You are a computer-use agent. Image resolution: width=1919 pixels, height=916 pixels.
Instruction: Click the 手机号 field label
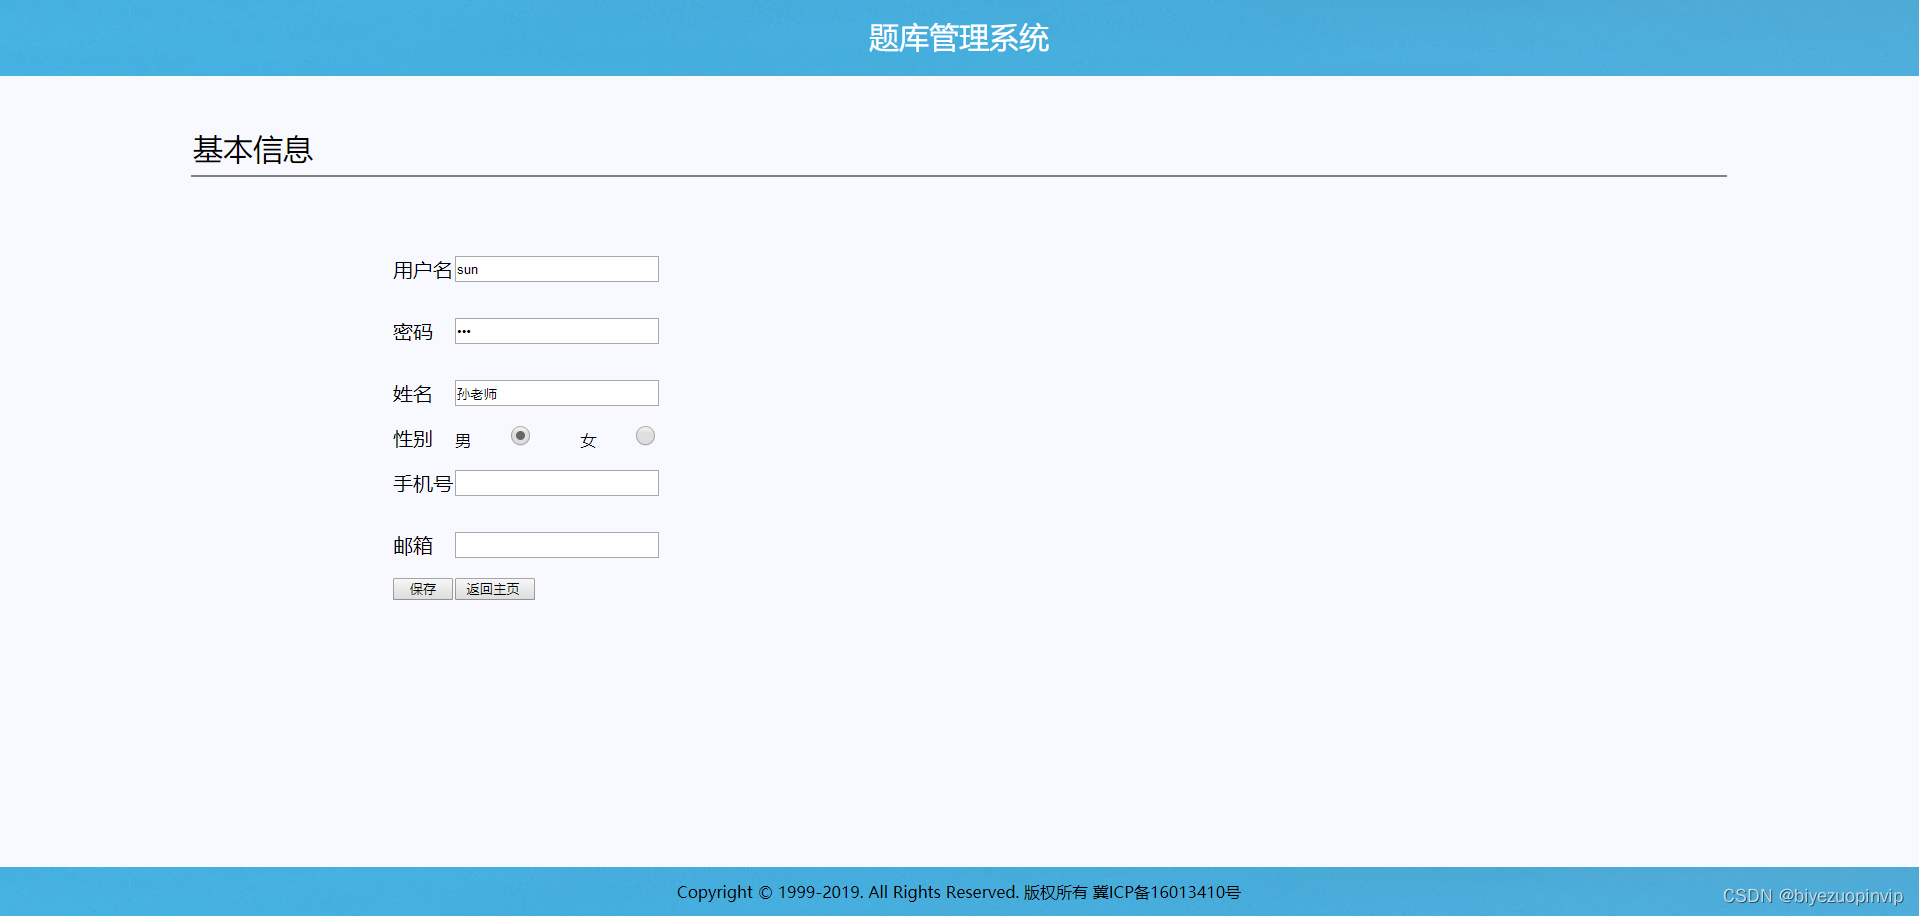pyautogui.click(x=421, y=484)
